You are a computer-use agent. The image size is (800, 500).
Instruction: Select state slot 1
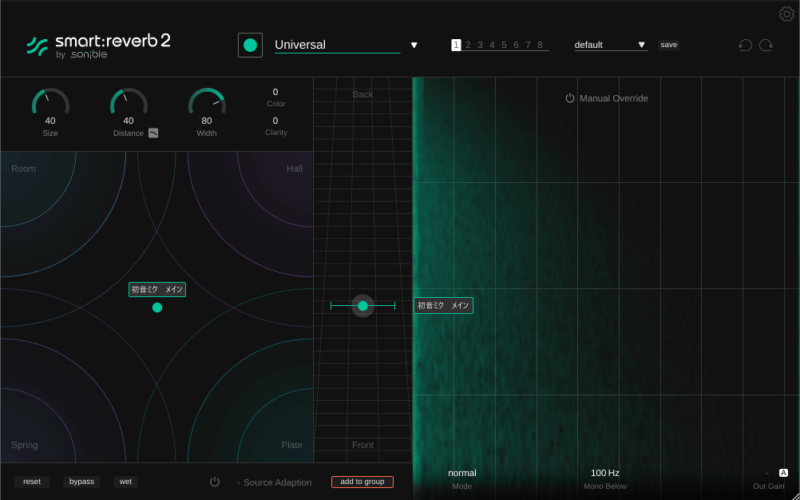coord(456,45)
